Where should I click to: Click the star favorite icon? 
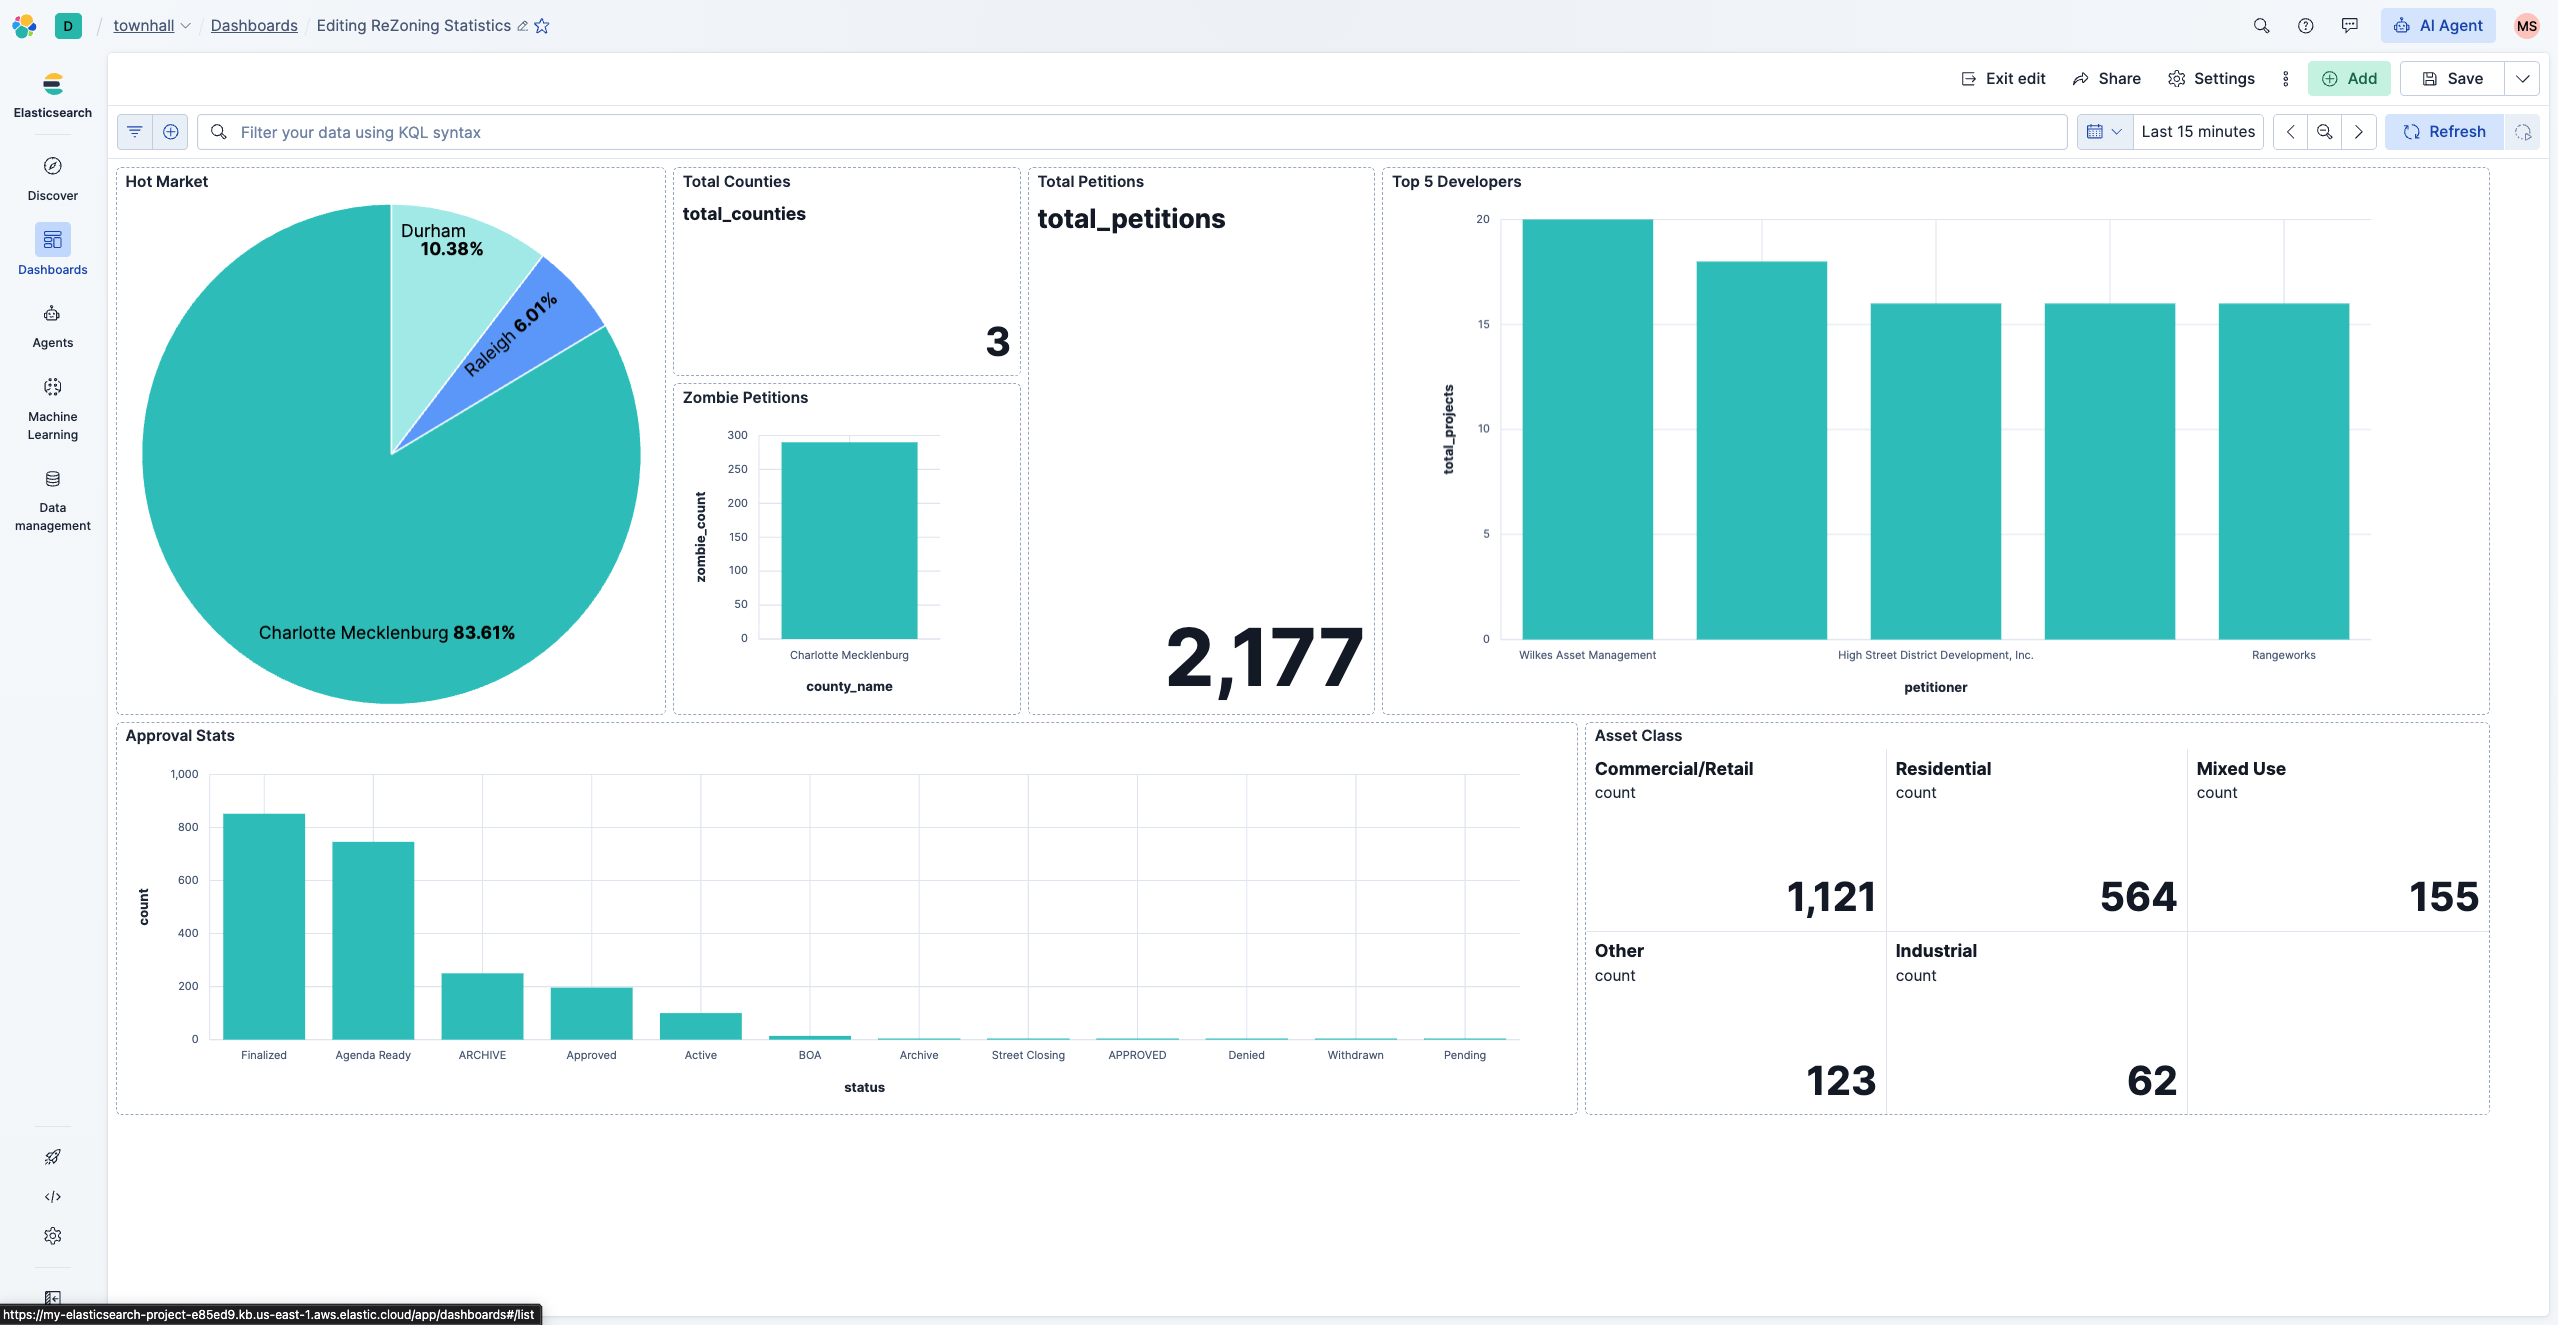click(542, 26)
